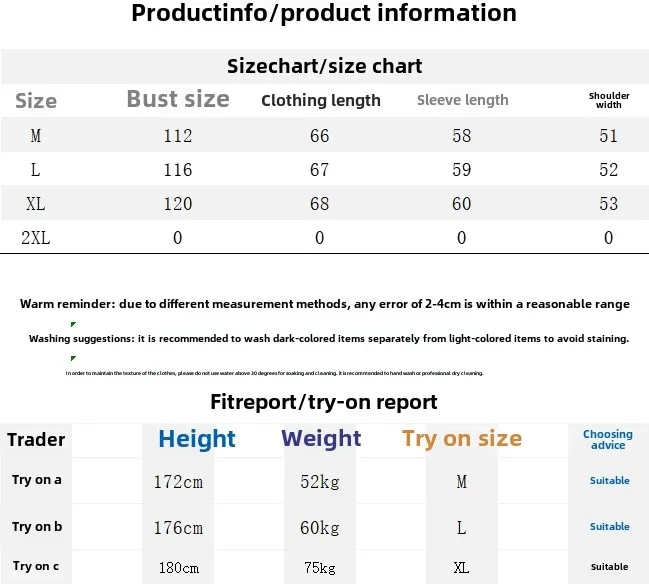
Task: Click the 176cm height value
Action: pos(178,528)
